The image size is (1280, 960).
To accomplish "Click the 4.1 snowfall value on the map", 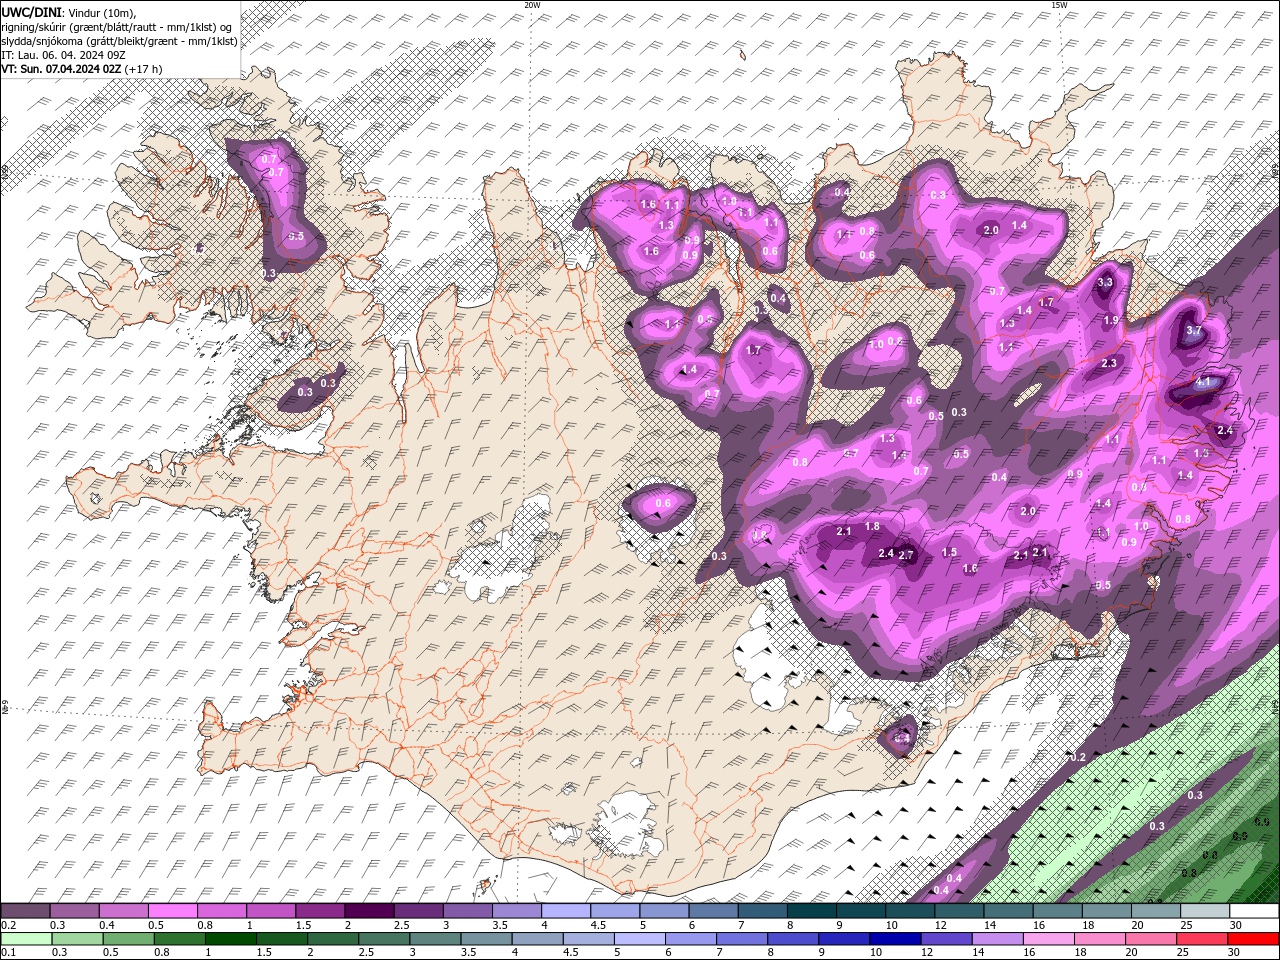I will tap(1203, 382).
